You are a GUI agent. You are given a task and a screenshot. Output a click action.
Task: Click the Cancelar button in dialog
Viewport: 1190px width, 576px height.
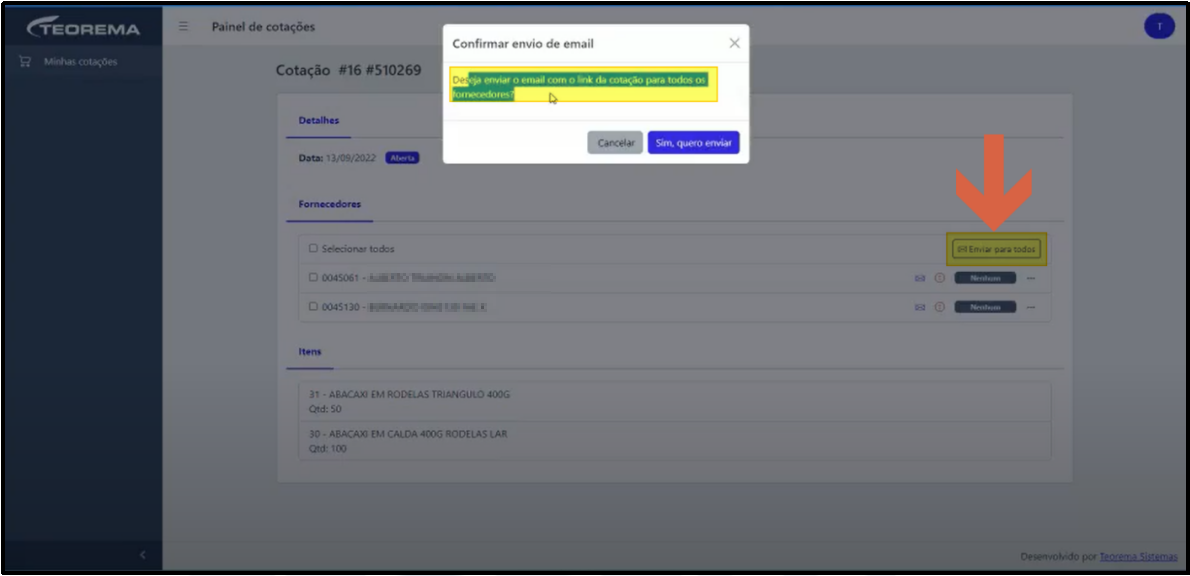pos(615,143)
